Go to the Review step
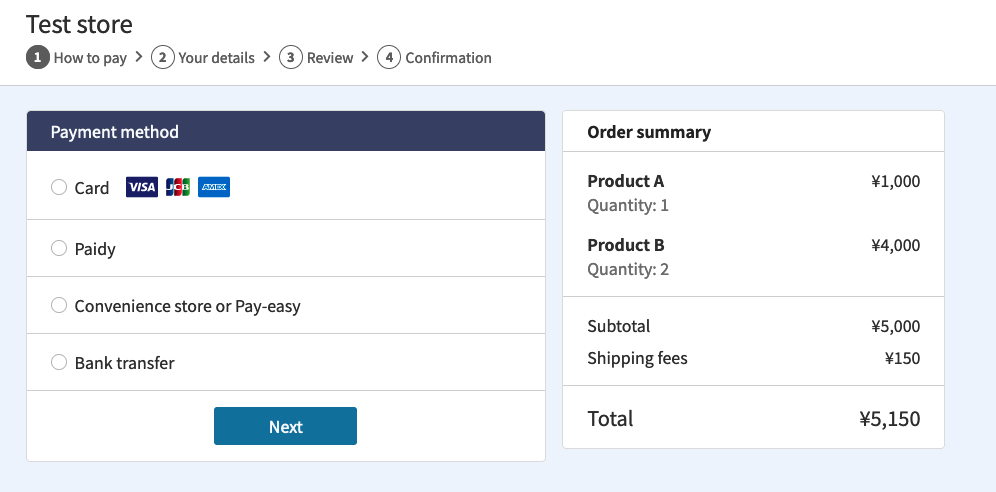Screen dimensions: 996x492 click(330, 58)
